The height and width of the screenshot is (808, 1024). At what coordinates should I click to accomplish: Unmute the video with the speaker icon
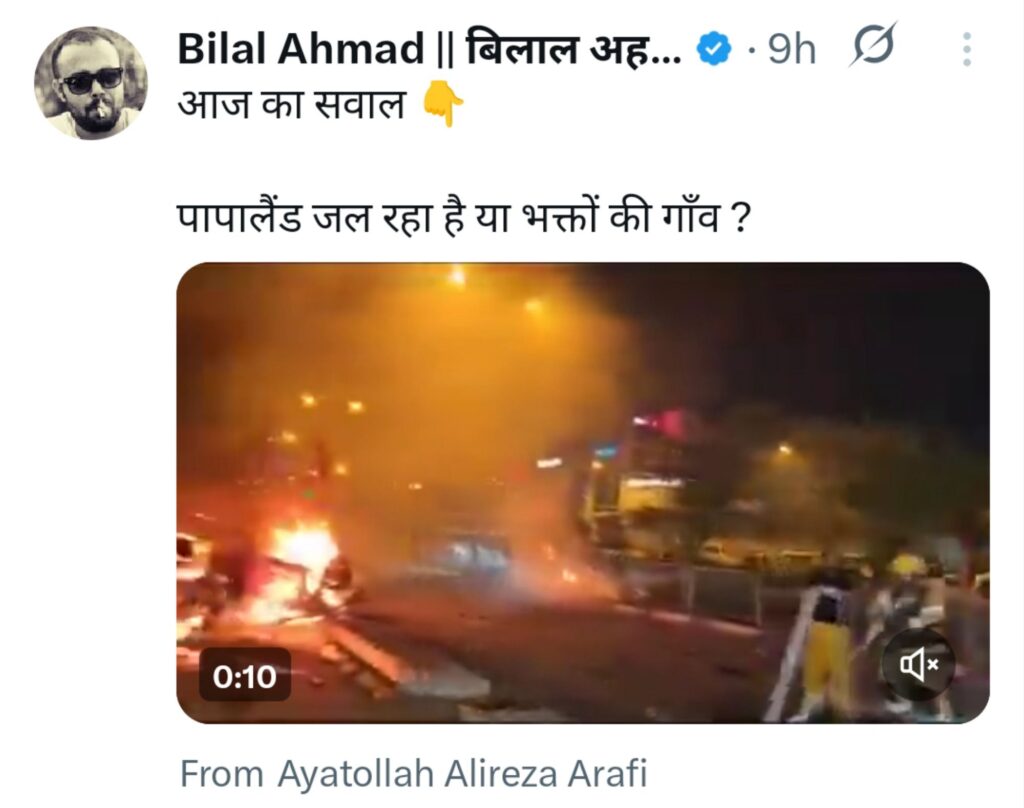tap(919, 664)
